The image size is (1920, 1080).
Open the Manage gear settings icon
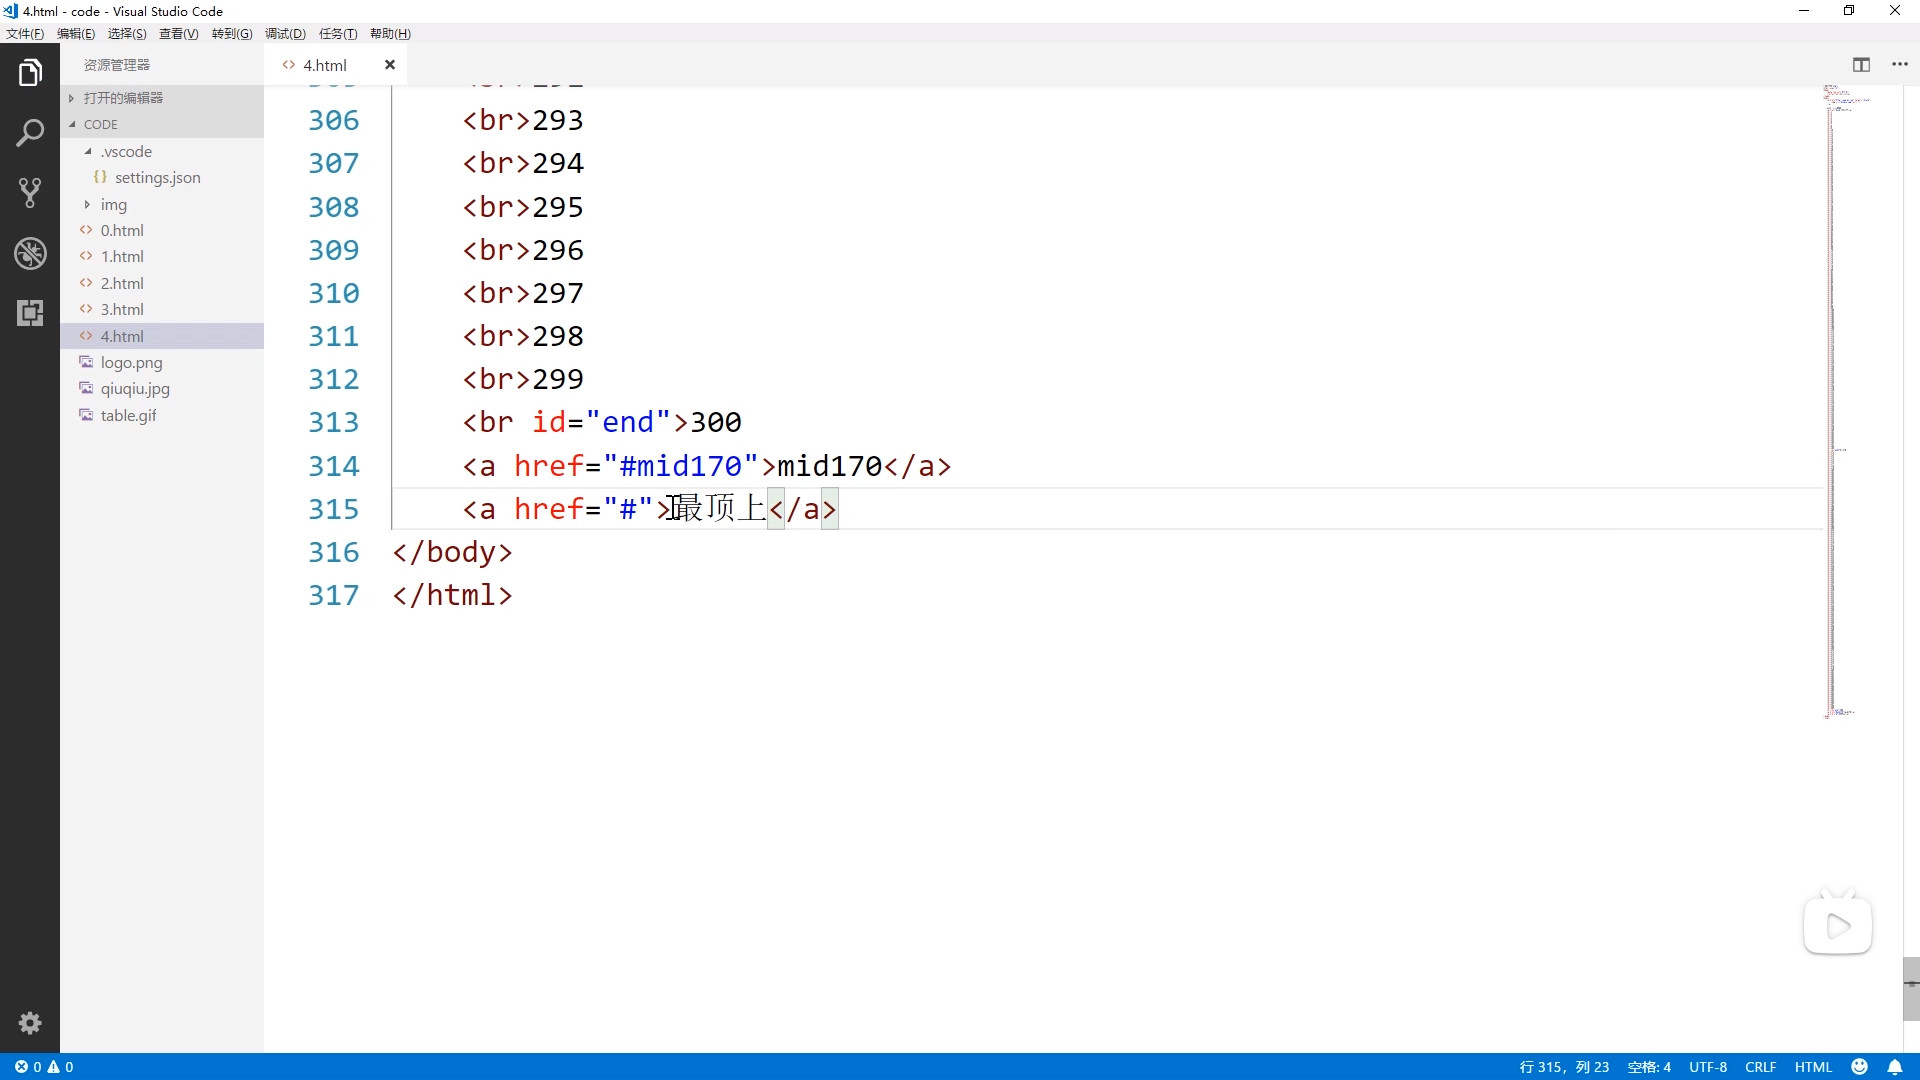(x=30, y=1023)
